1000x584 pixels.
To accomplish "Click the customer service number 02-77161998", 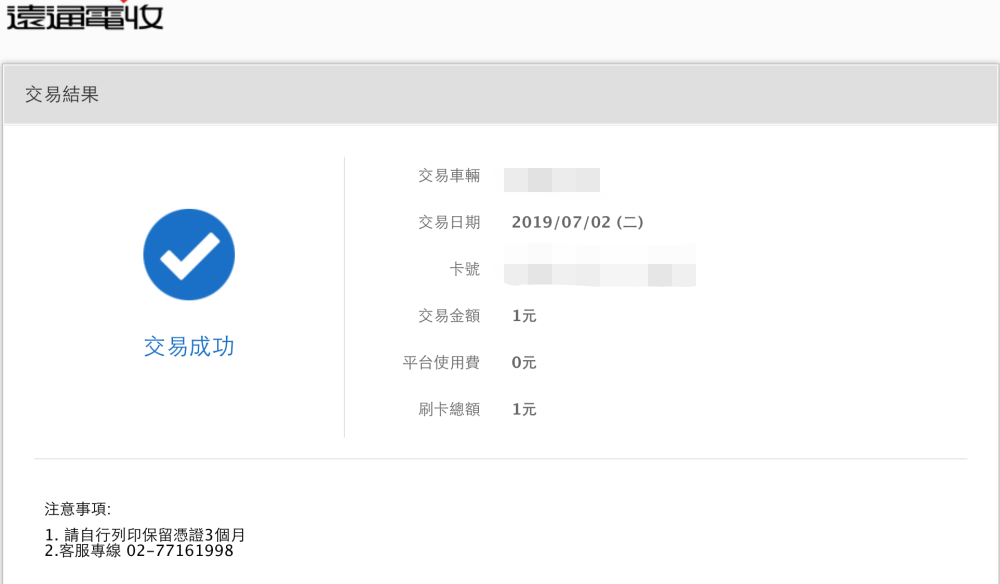I will [x=180, y=551].
